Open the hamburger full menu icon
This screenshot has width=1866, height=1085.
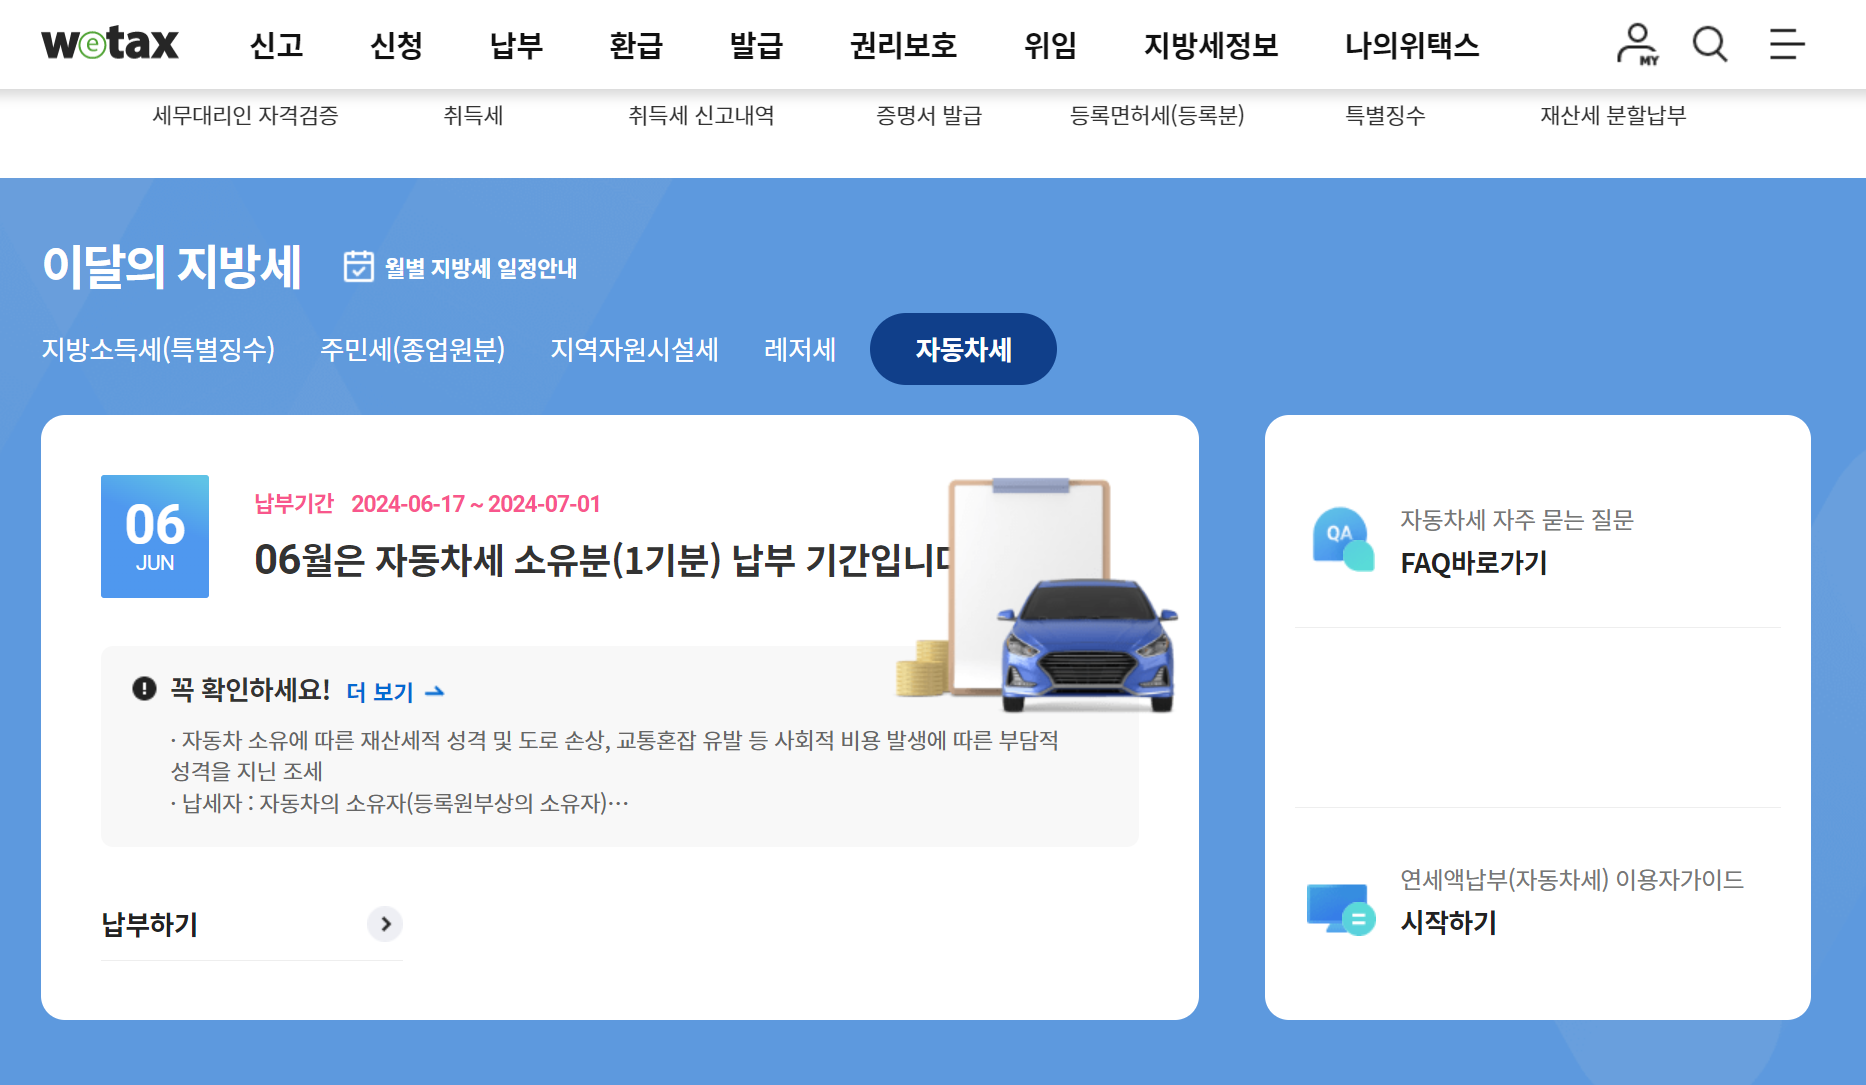point(1786,45)
